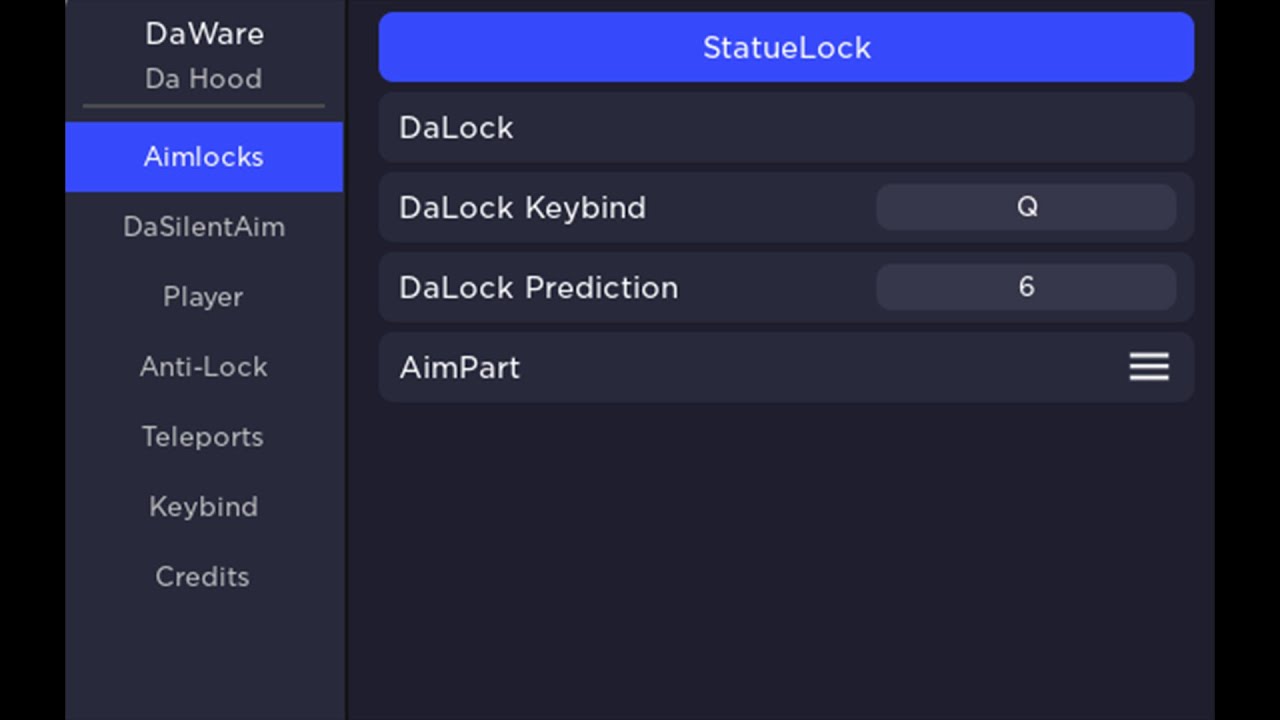Click the DaLock Prediction label

tap(538, 288)
